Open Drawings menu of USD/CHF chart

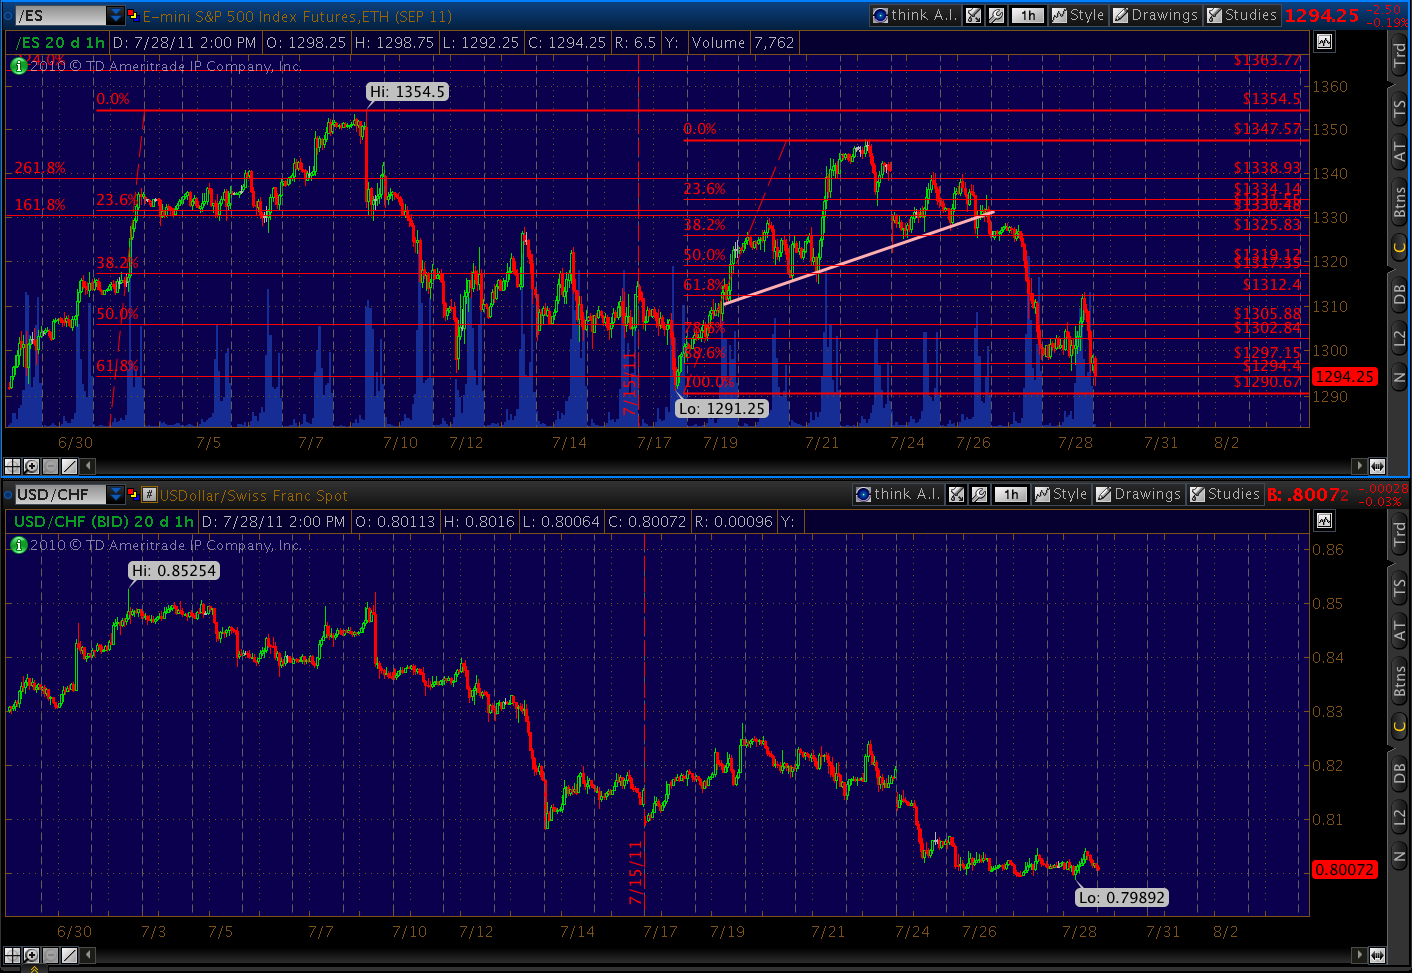[1138, 494]
